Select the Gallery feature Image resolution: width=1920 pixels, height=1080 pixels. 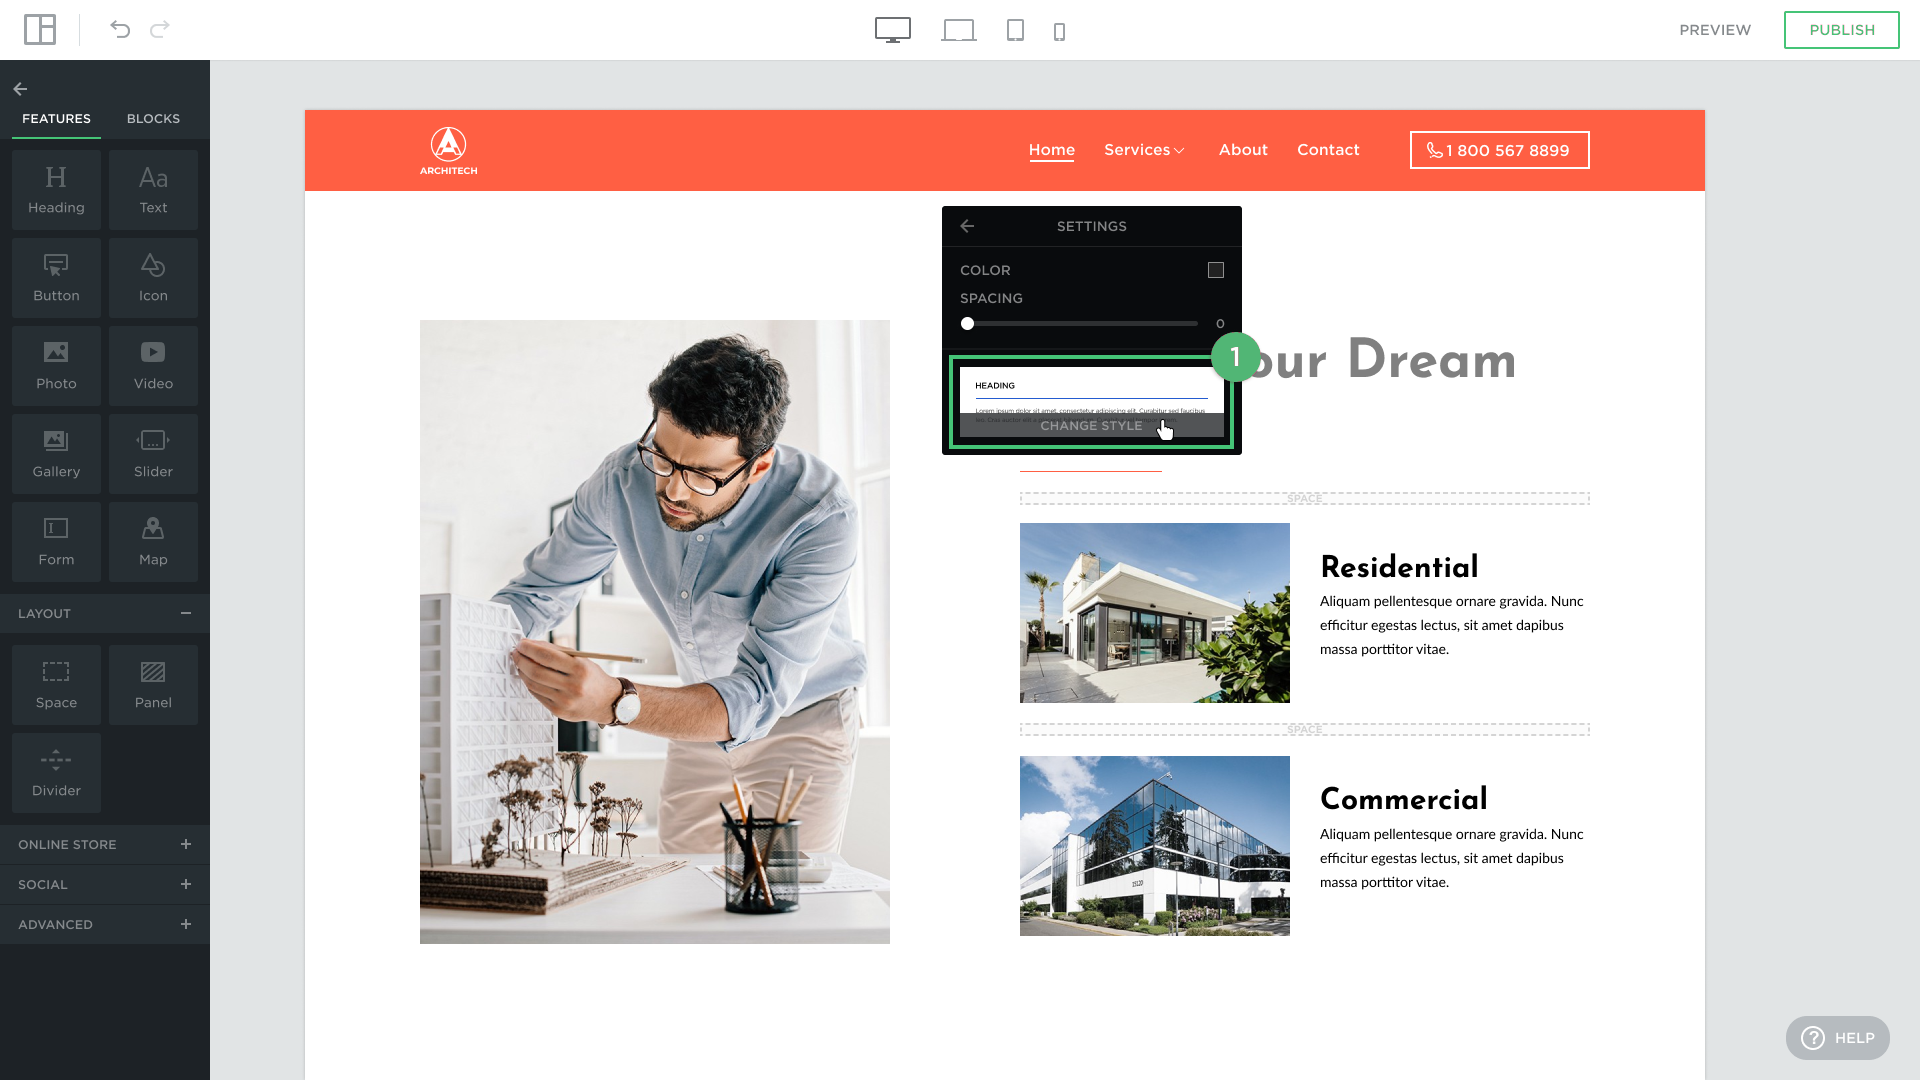click(56, 454)
